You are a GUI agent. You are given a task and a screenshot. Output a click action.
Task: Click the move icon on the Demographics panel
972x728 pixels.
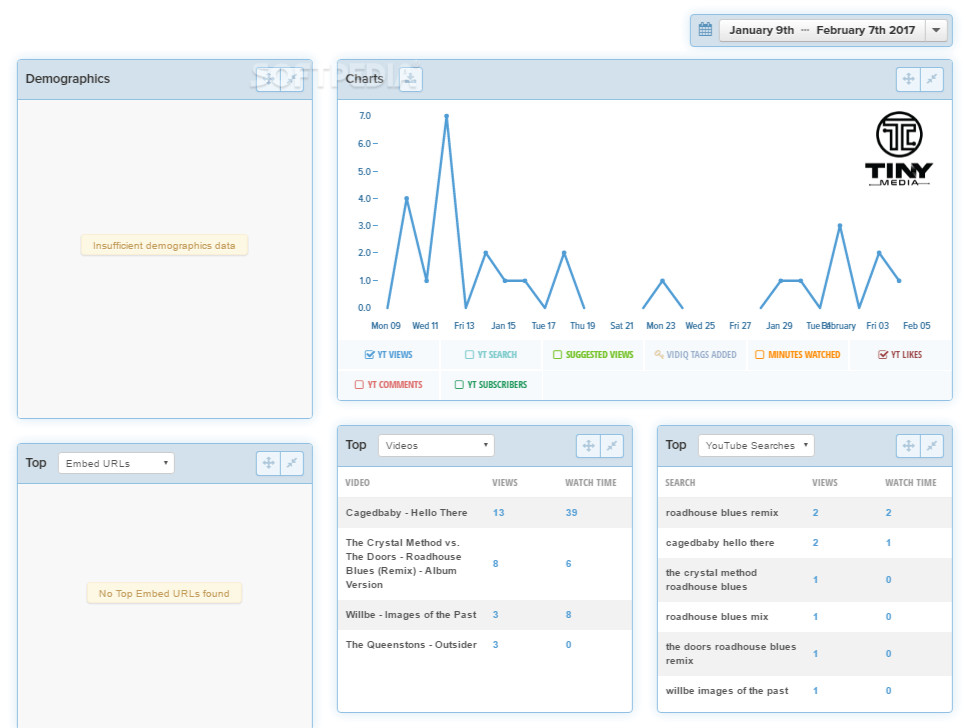[x=268, y=79]
